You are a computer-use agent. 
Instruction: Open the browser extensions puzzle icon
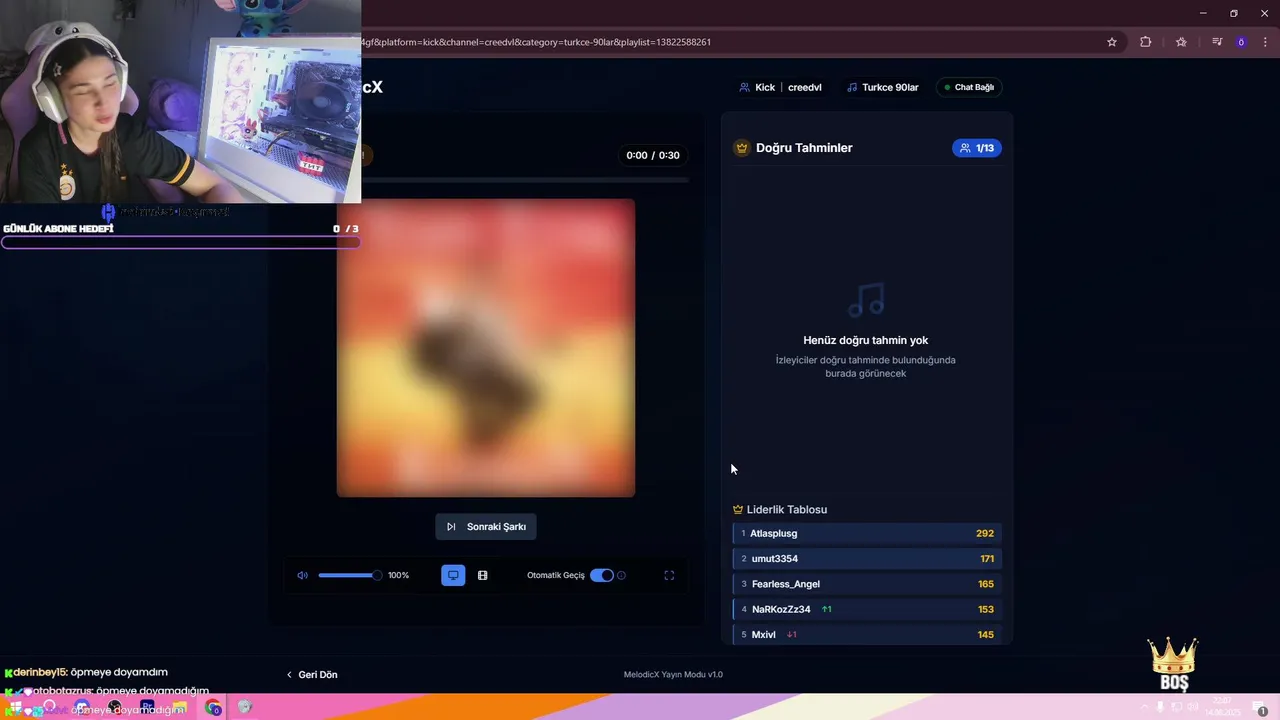click(1146, 42)
